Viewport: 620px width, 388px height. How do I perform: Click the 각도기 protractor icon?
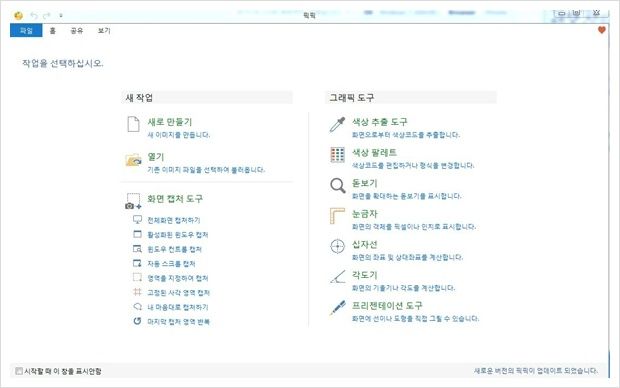[337, 276]
